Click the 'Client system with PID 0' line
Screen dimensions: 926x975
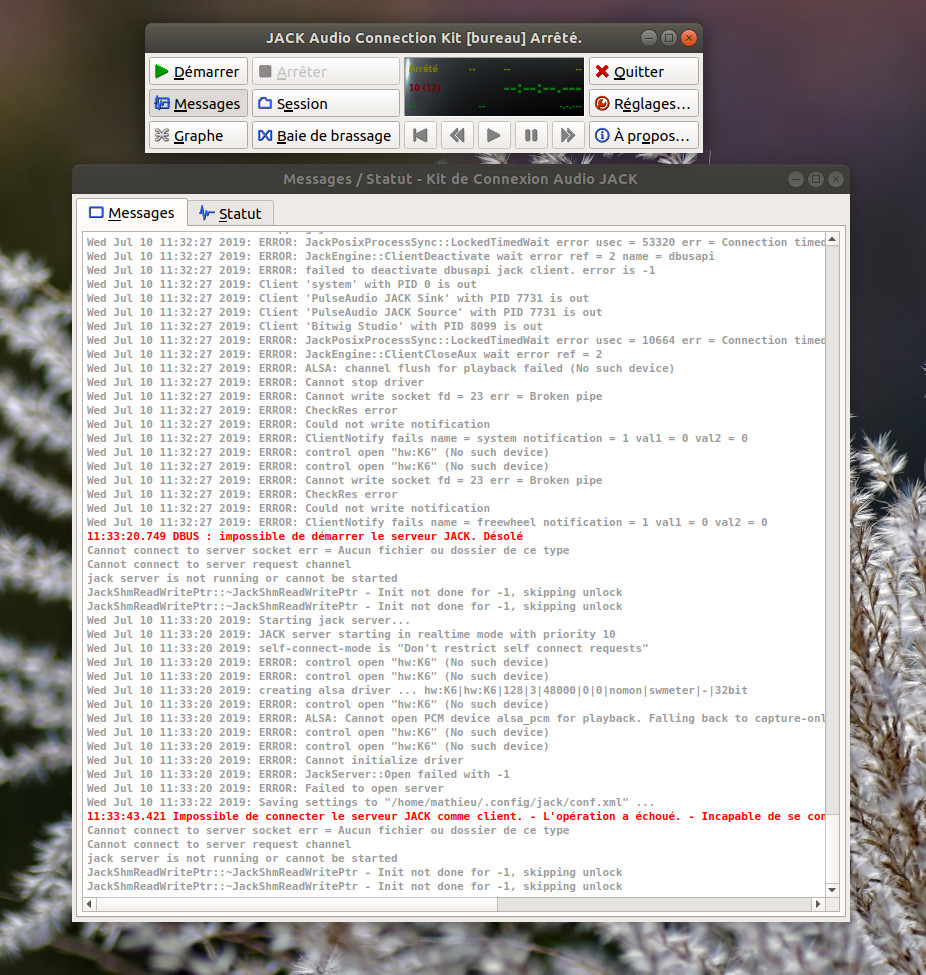point(282,284)
